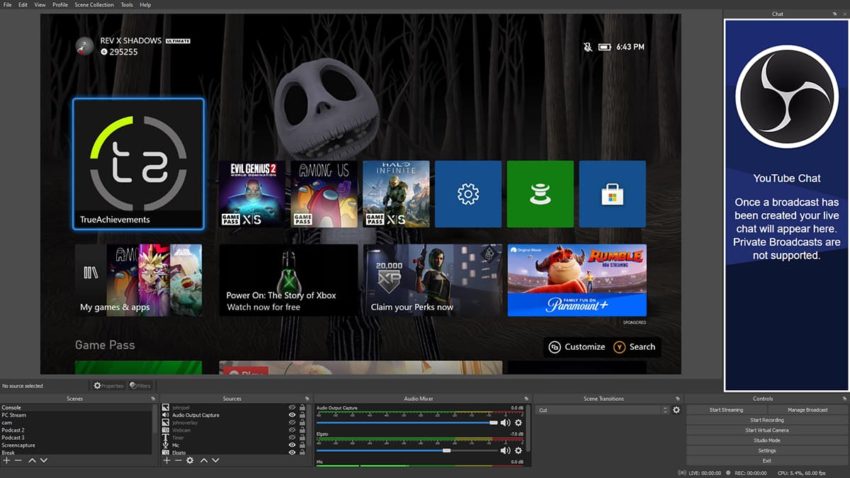
Task: Move source up in Sources list
Action: pyautogui.click(x=204, y=461)
